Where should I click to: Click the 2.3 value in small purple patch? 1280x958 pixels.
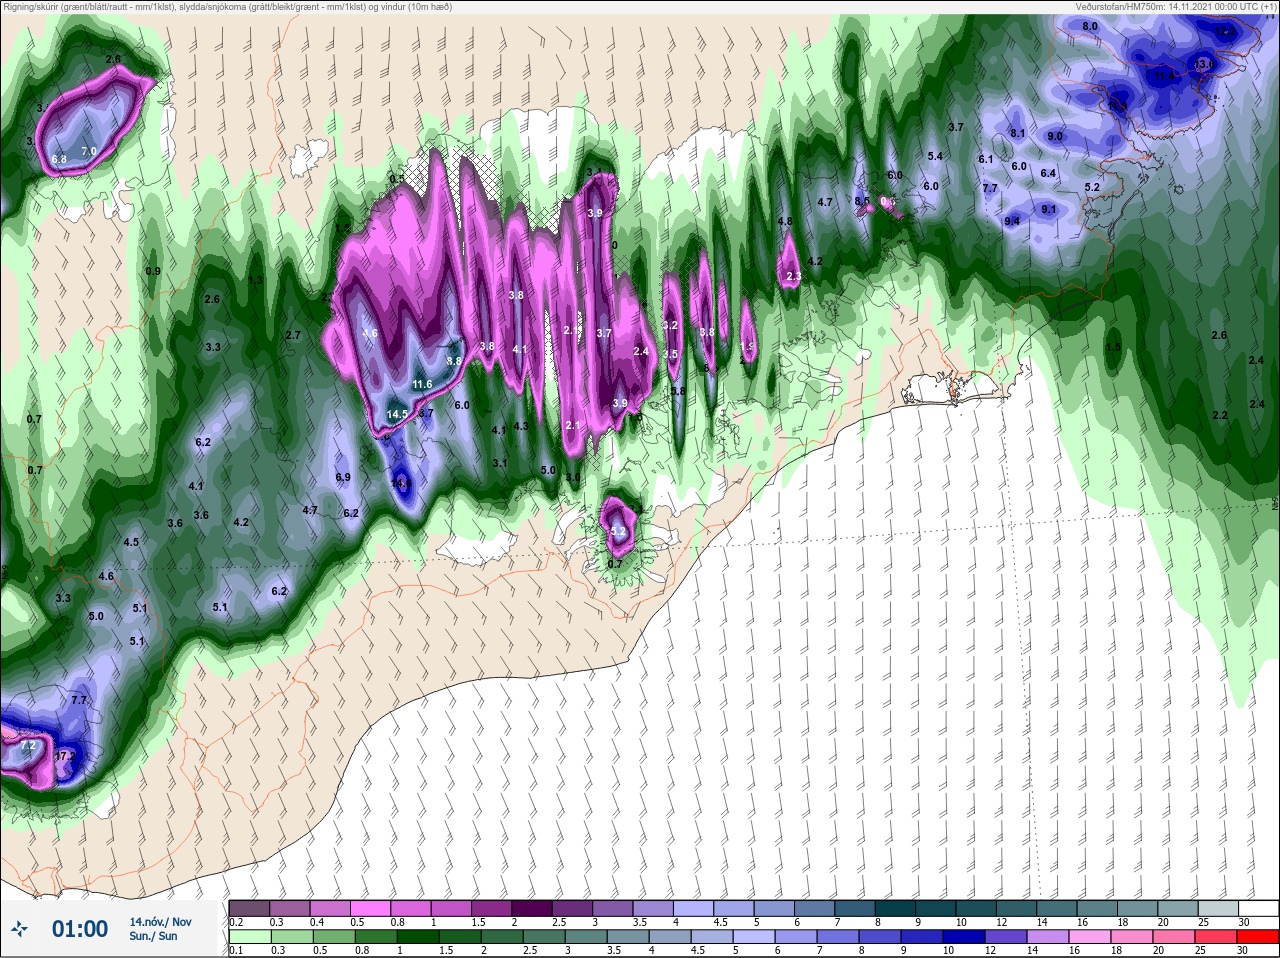794,276
